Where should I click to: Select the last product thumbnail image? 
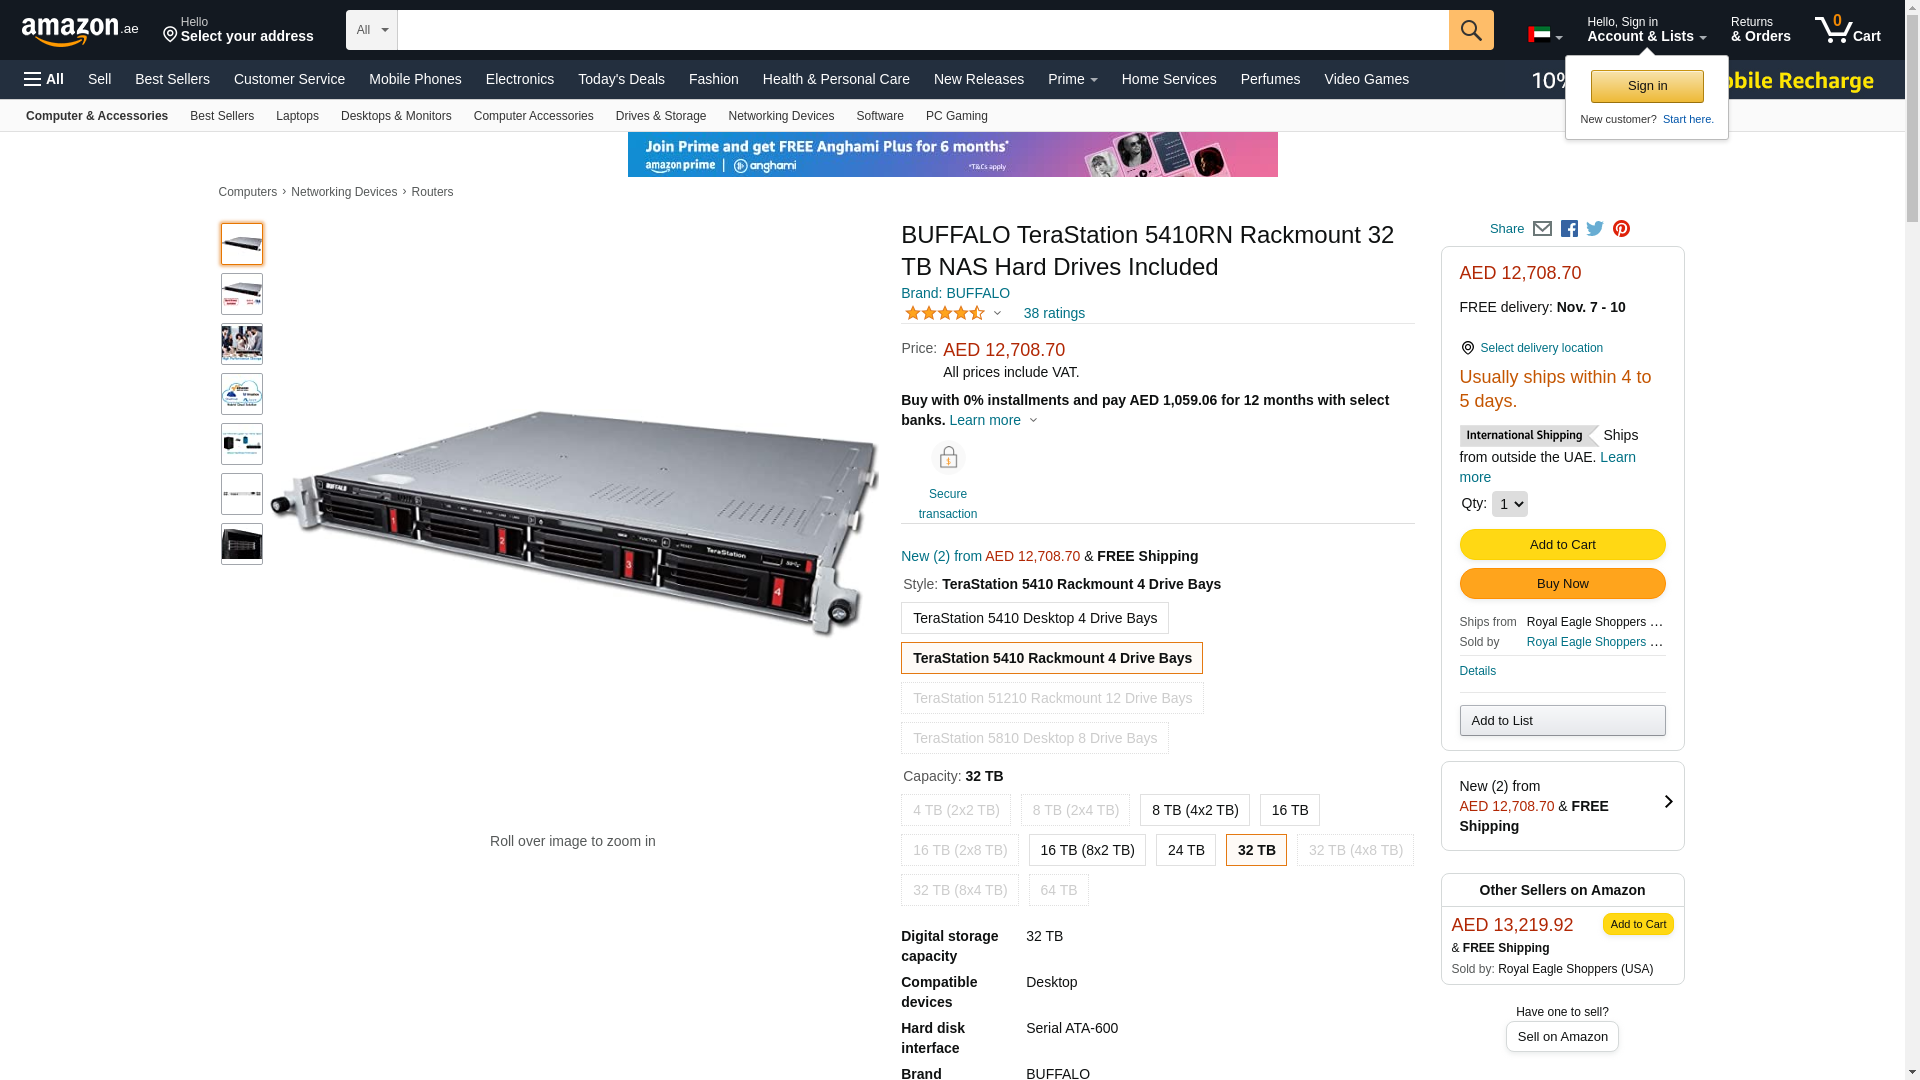pyautogui.click(x=242, y=544)
